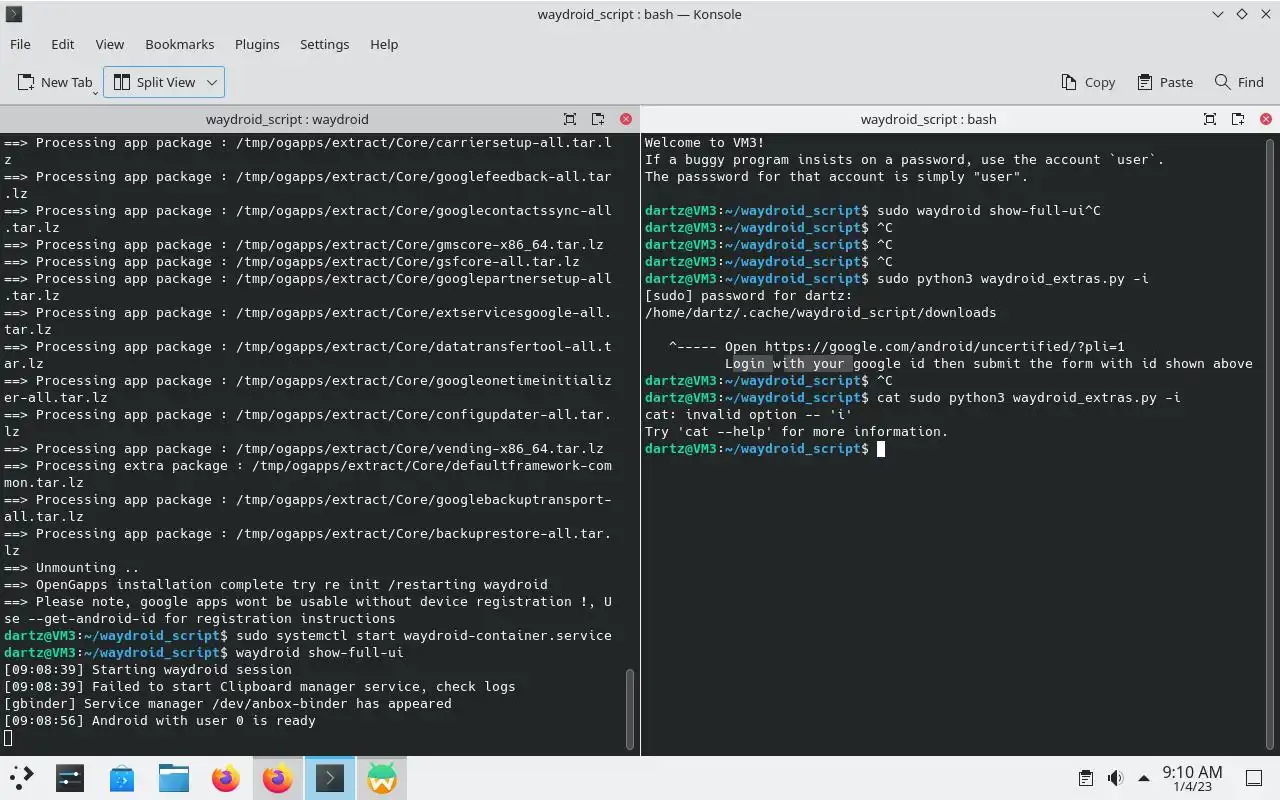Open Discover software store from taskbar
1280x800 pixels.
tap(122, 777)
